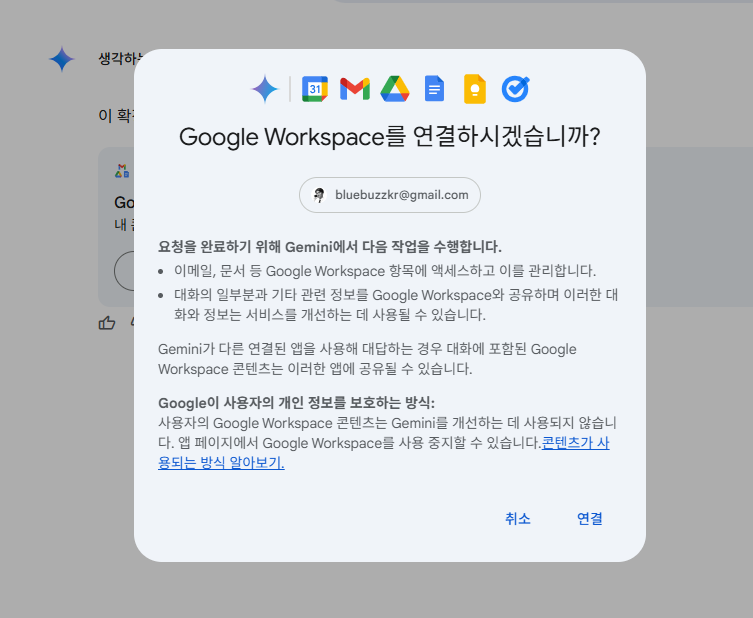Click the Google Keep icon
The image size is (753, 618).
475,89
